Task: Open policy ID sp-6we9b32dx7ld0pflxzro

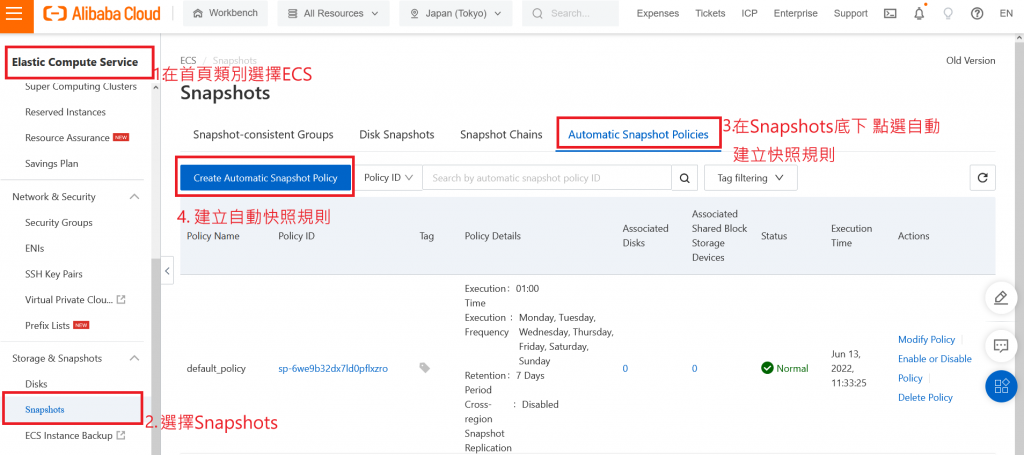Action: (333, 368)
